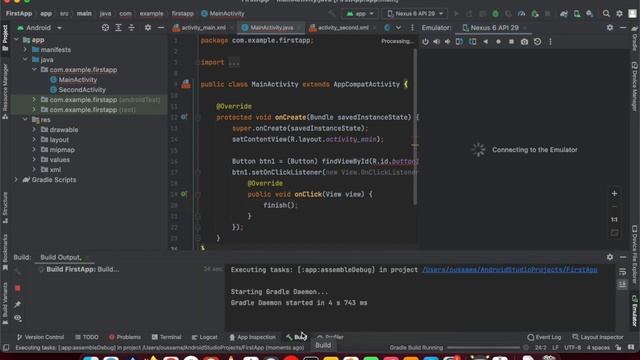Open emulator snapshots clock icon
This screenshot has width=640, height=360.
point(537,42)
